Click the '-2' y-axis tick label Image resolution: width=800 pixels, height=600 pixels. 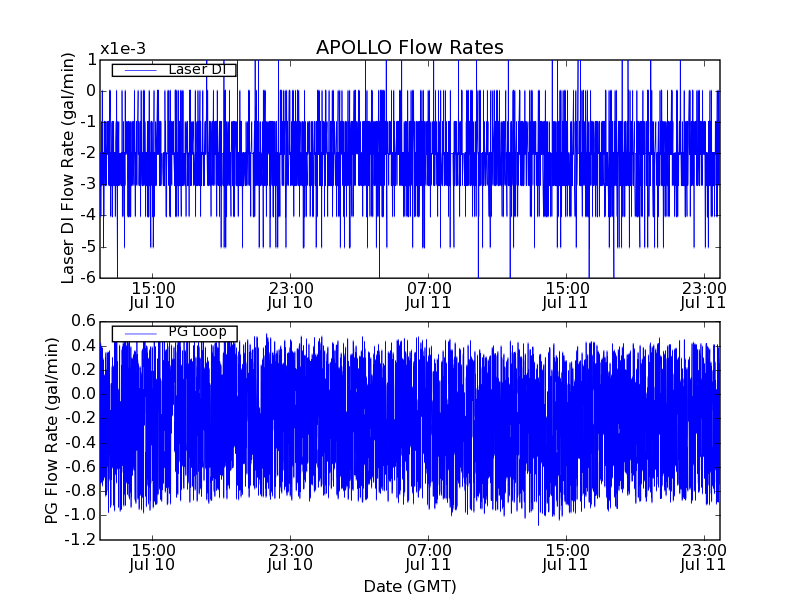(88, 153)
